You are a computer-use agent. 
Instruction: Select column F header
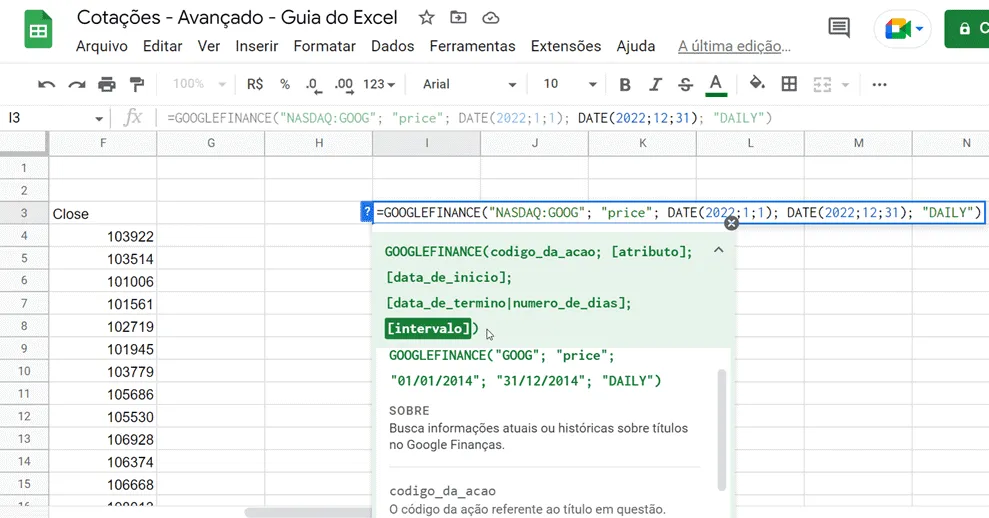pyautogui.click(x=103, y=143)
